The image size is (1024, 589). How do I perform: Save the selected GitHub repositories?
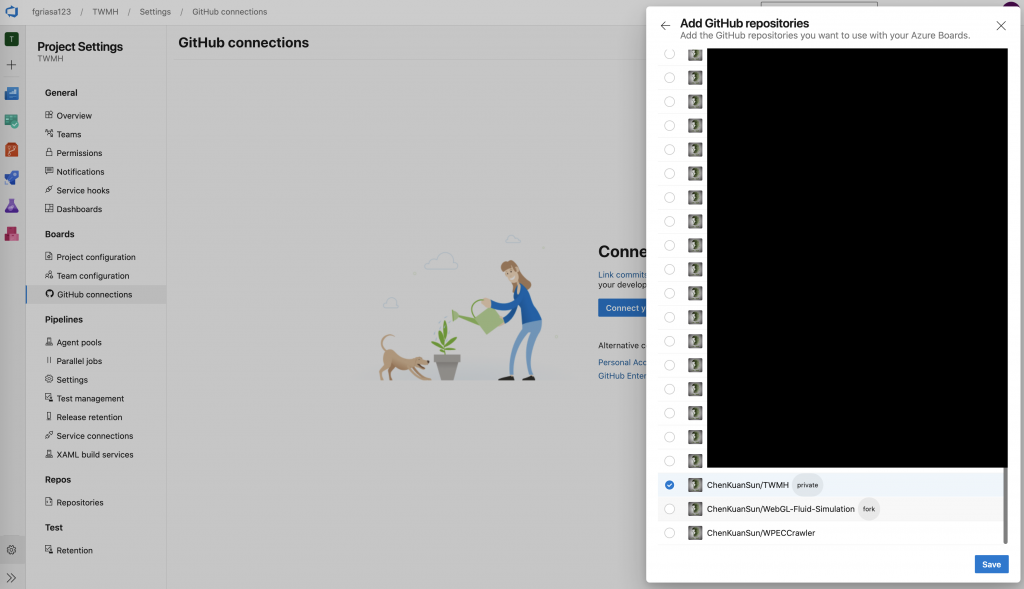(991, 564)
